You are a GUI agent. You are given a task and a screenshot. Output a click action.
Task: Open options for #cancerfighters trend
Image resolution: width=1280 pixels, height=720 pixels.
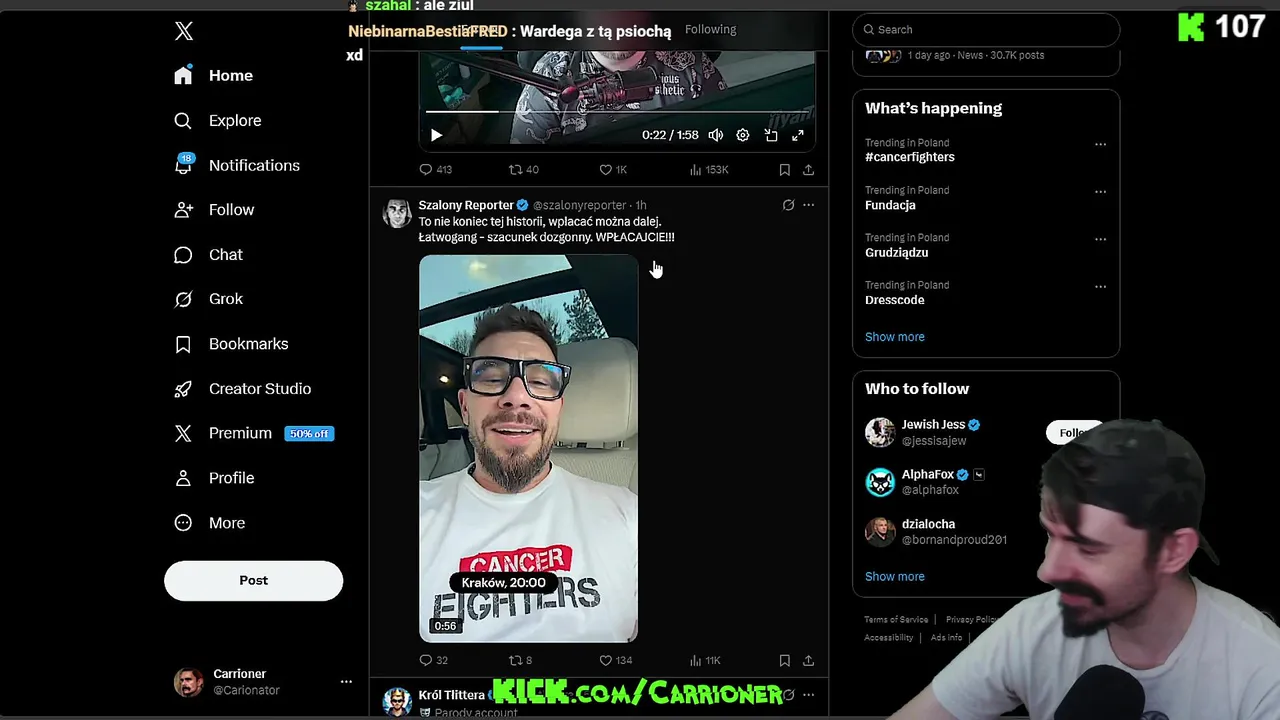coord(1100,144)
